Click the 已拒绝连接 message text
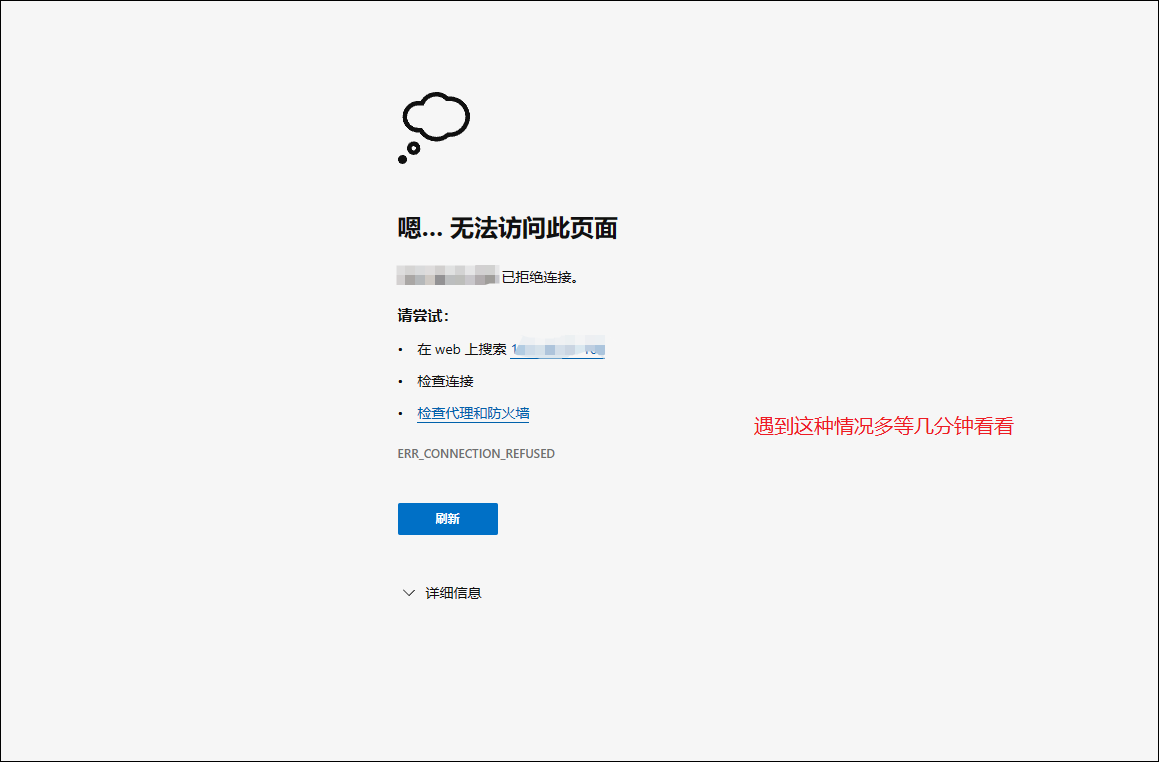Screen dimensions: 1159x762 coord(539,277)
